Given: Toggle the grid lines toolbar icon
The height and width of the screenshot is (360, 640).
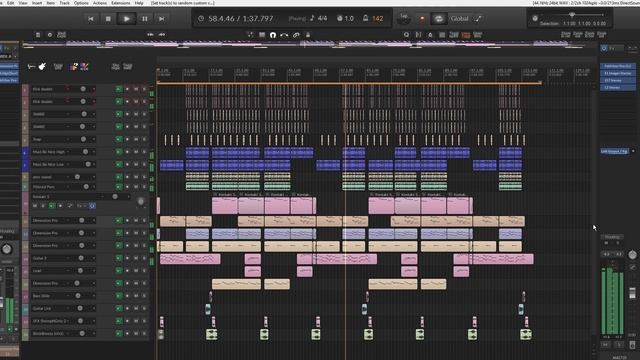Looking at the screenshot, I should coord(262,35).
